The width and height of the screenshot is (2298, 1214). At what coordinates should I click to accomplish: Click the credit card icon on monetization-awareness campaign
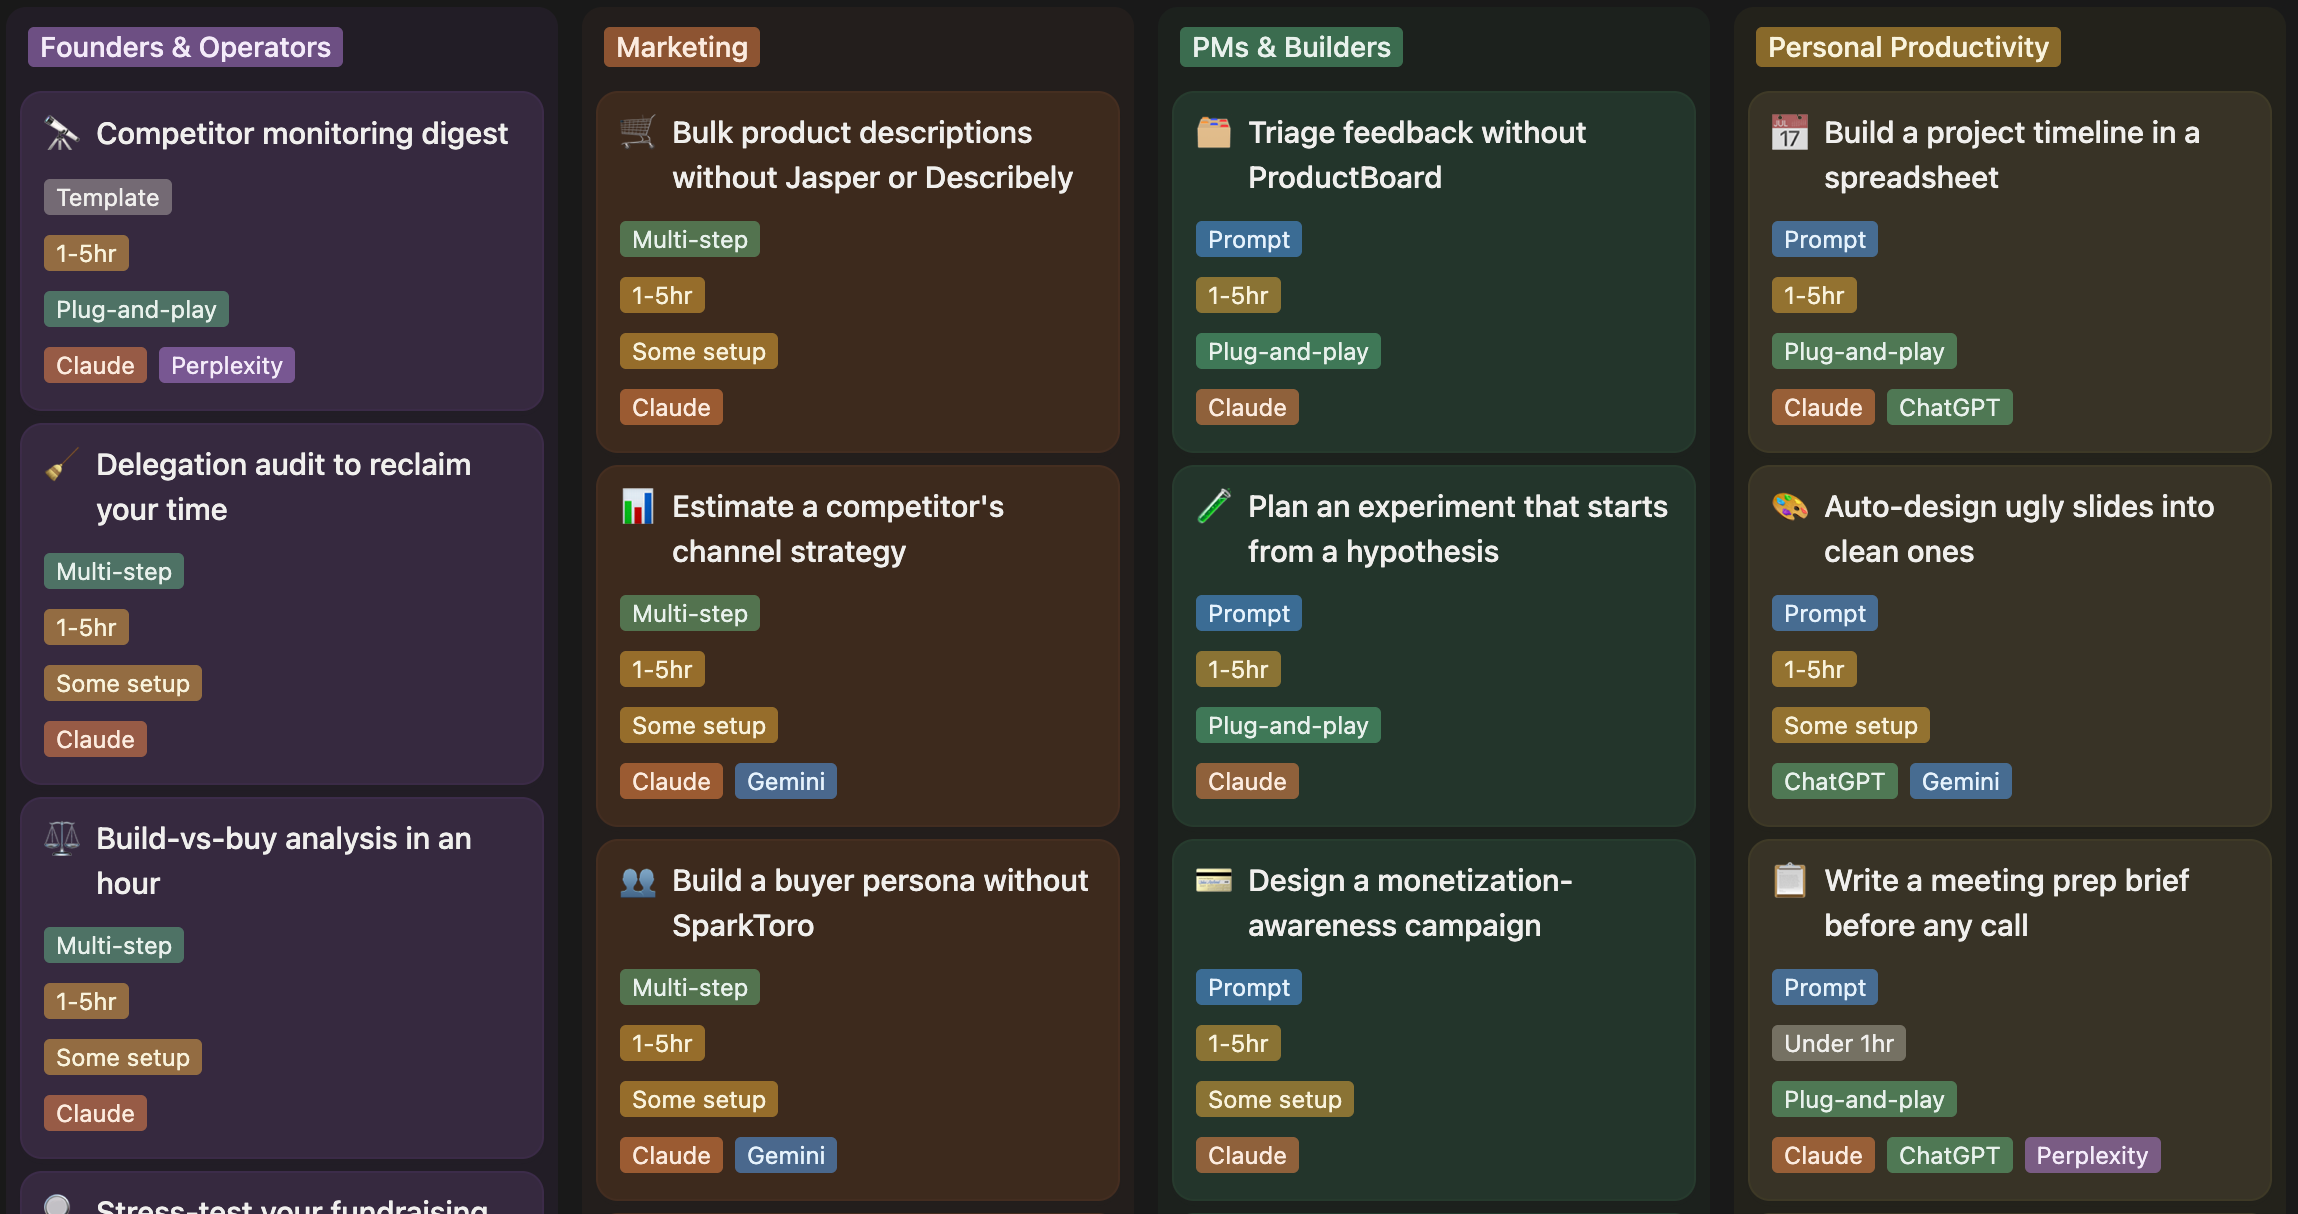click(x=1214, y=880)
